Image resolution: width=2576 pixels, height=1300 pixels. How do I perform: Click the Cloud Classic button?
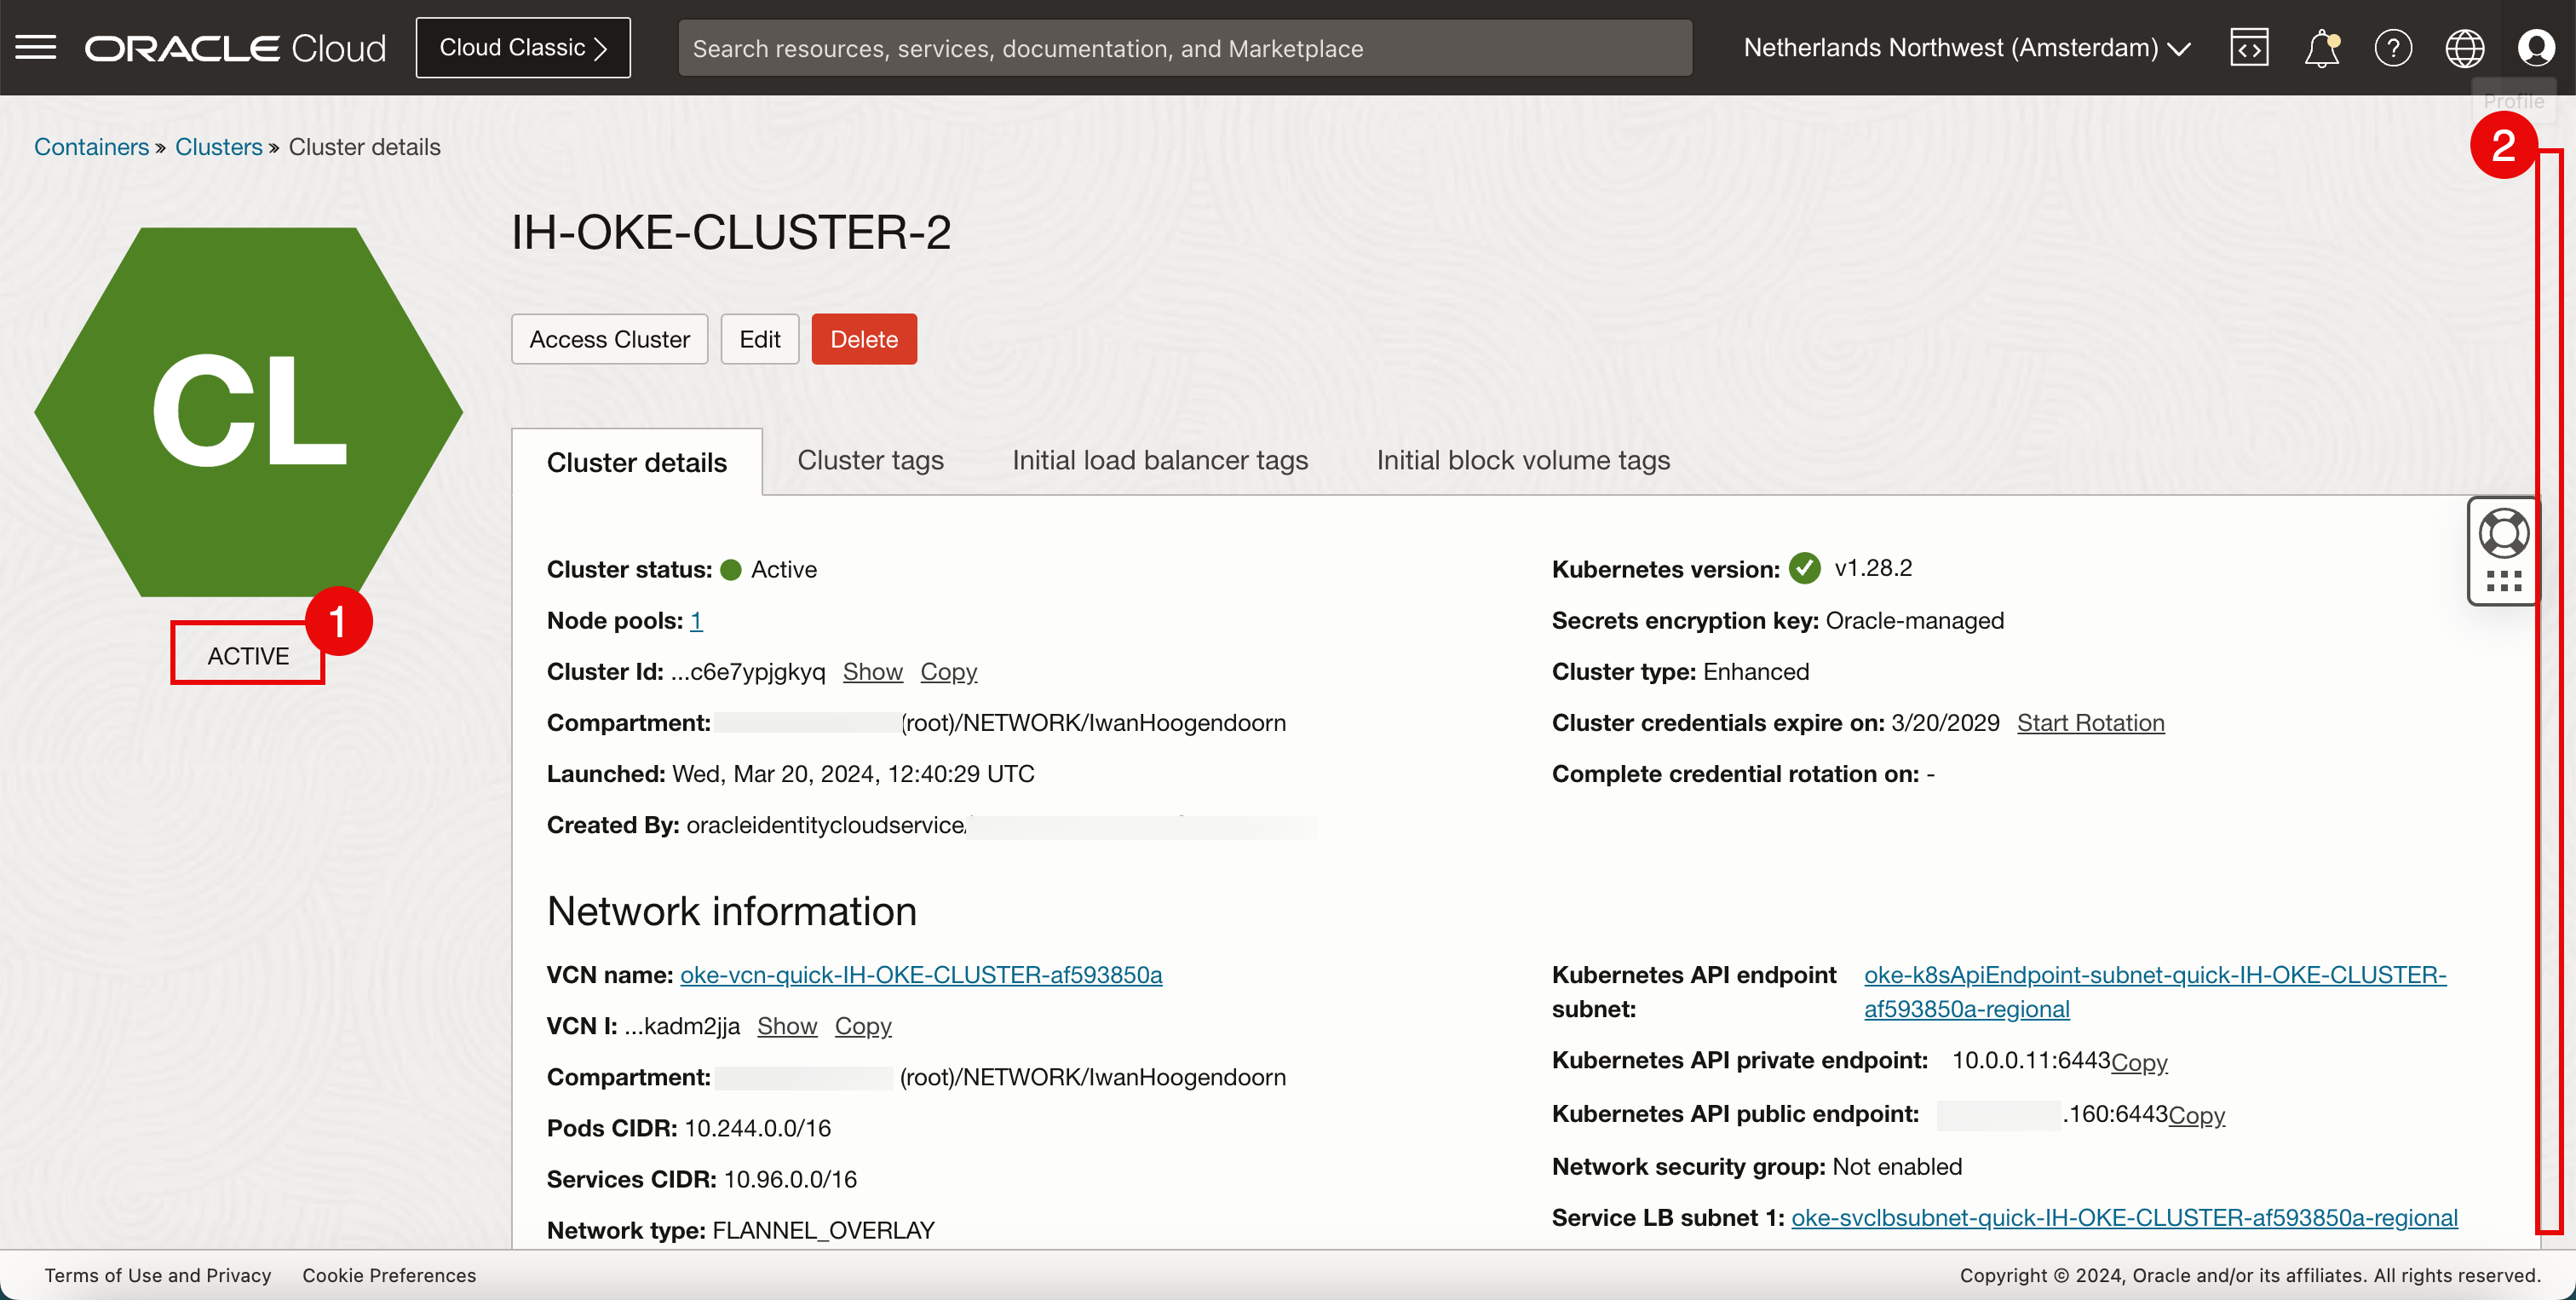point(523,47)
